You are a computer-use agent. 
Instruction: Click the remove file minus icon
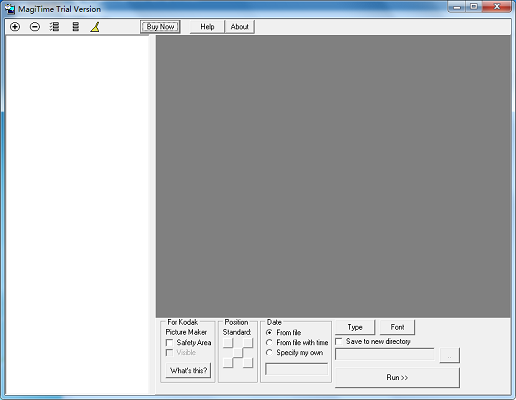pyautogui.click(x=35, y=27)
